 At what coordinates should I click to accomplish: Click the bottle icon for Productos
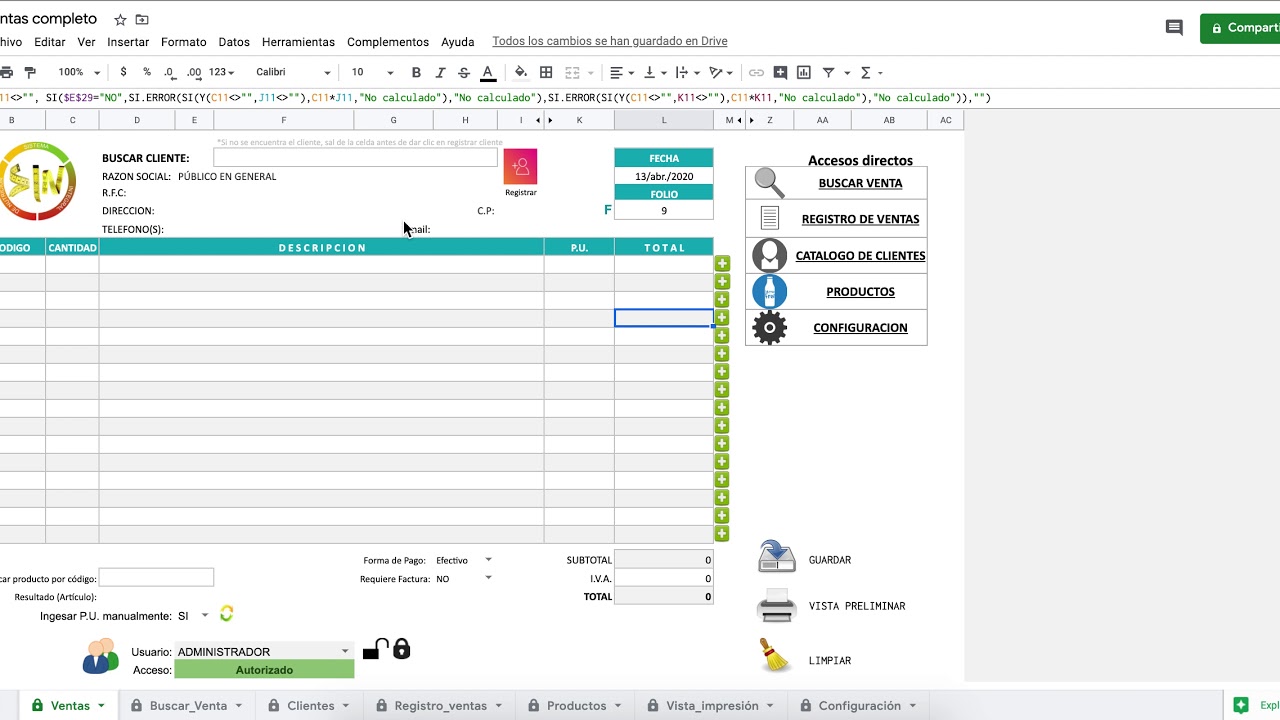769,291
